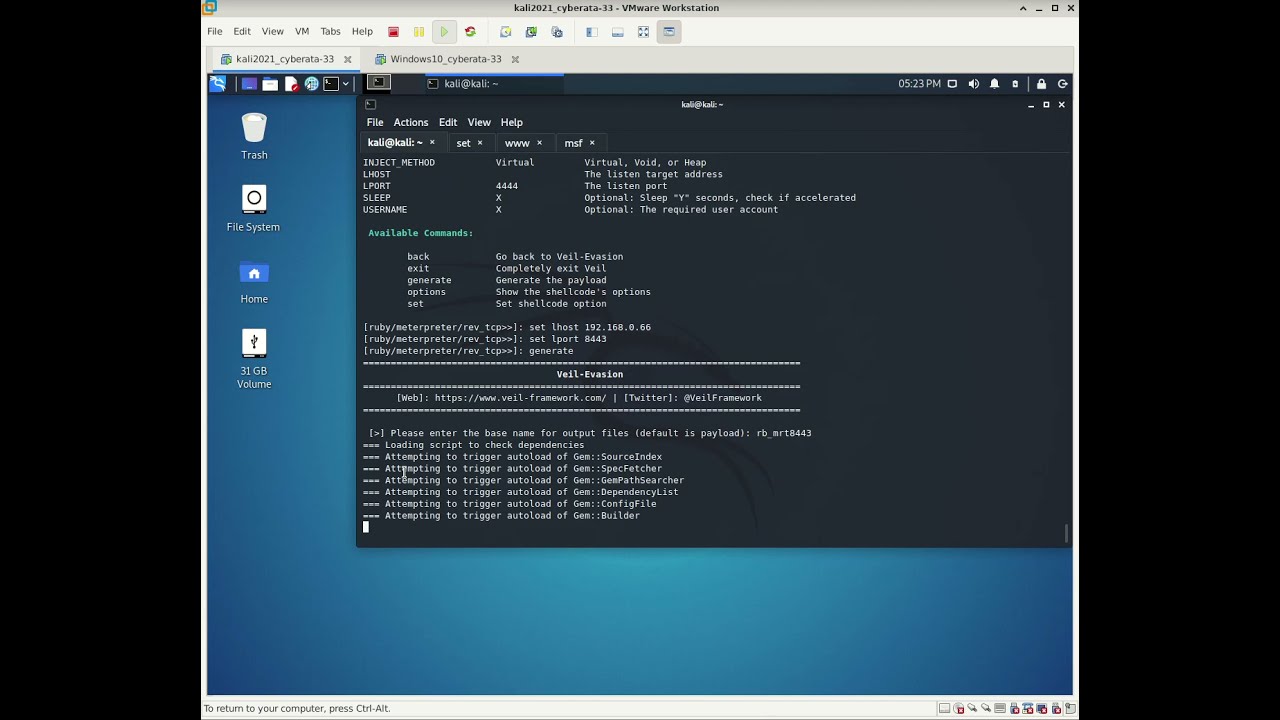Close the 'msf' terminal tab
This screenshot has height=720, width=1280.
click(x=592, y=143)
